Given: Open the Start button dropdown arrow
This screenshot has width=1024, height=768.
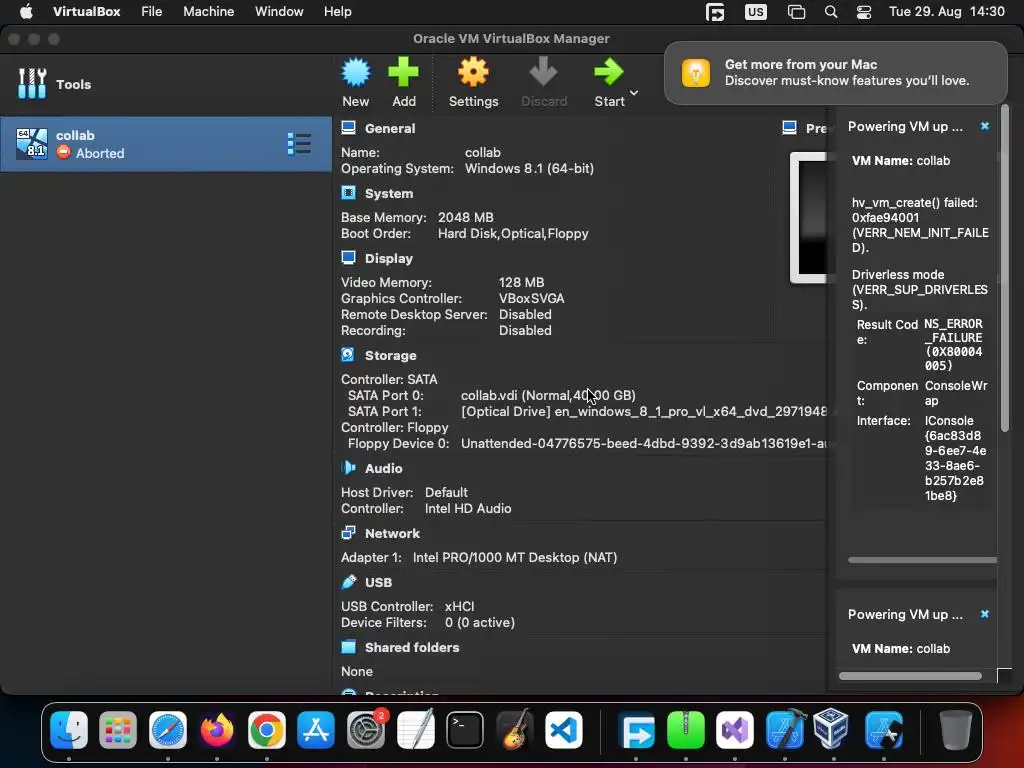Looking at the screenshot, I should click(x=634, y=93).
